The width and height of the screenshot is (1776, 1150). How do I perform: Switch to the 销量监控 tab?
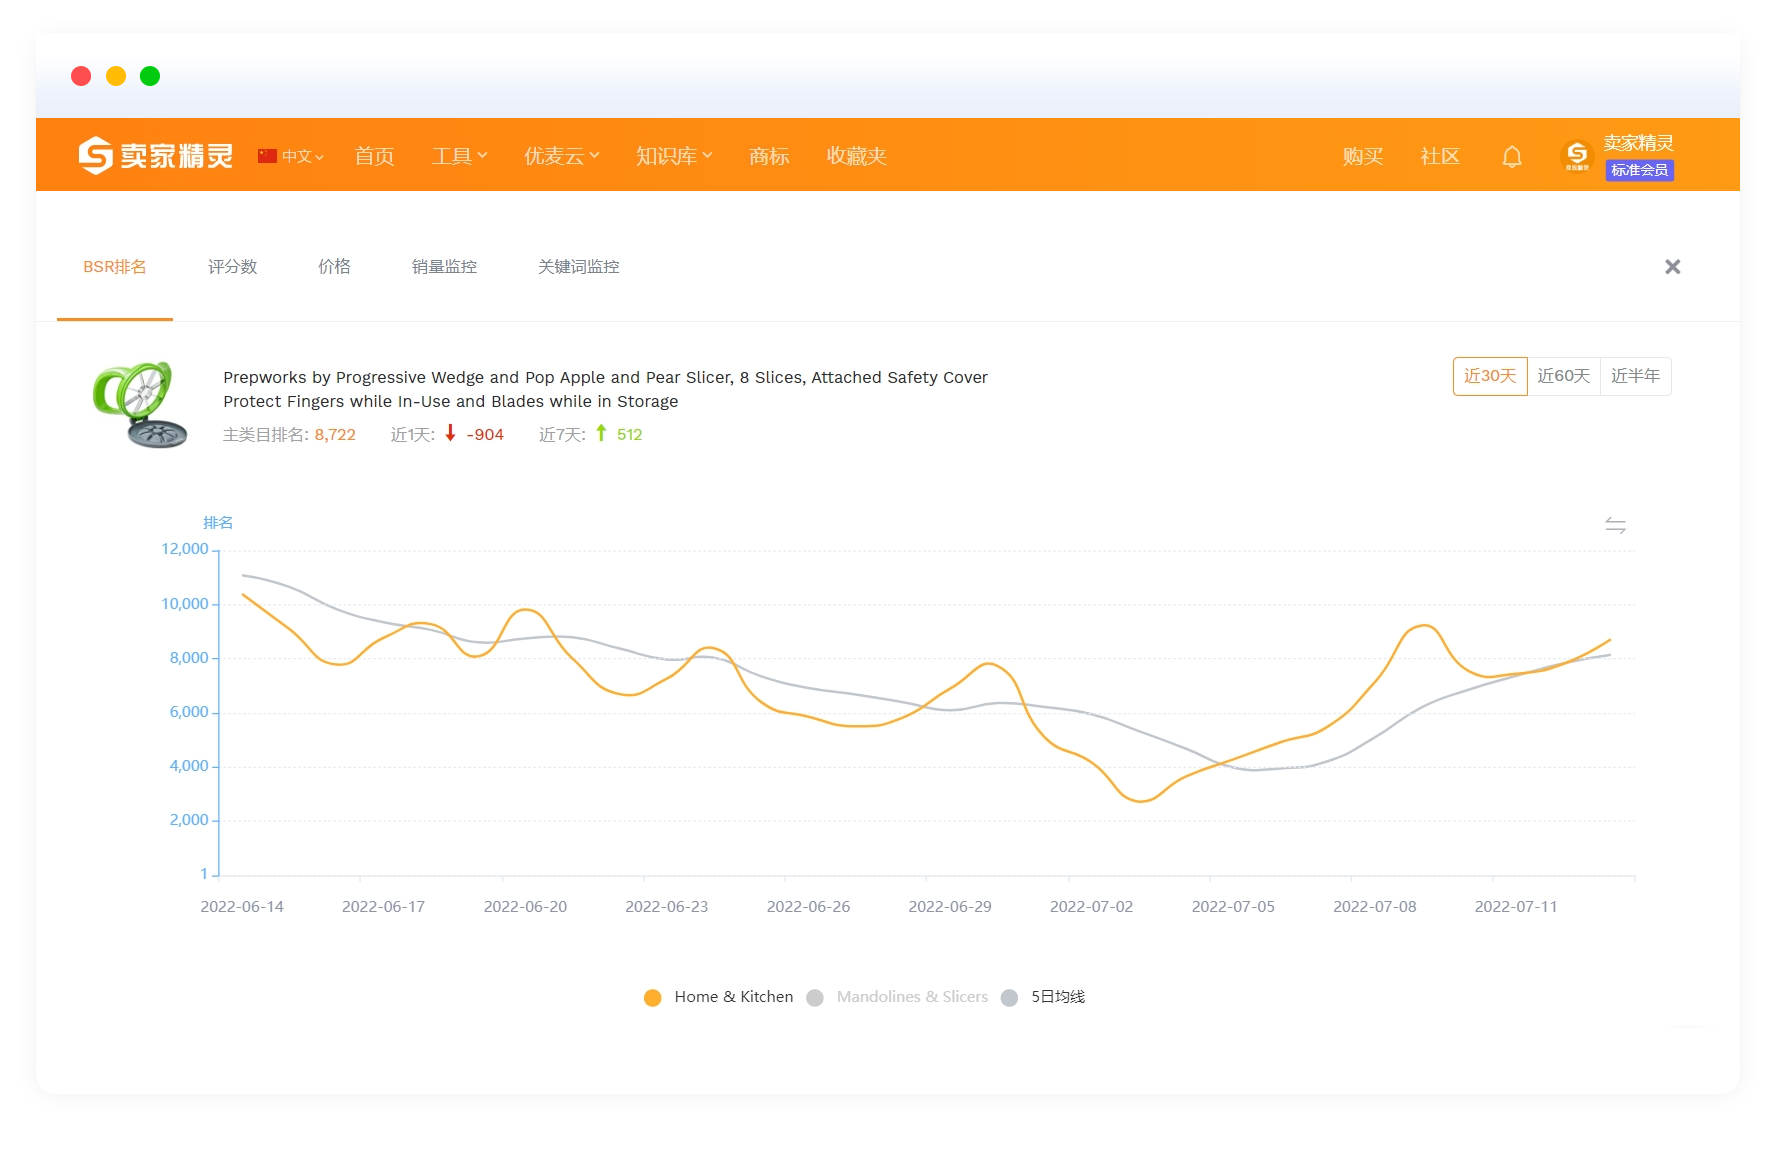[x=444, y=267]
